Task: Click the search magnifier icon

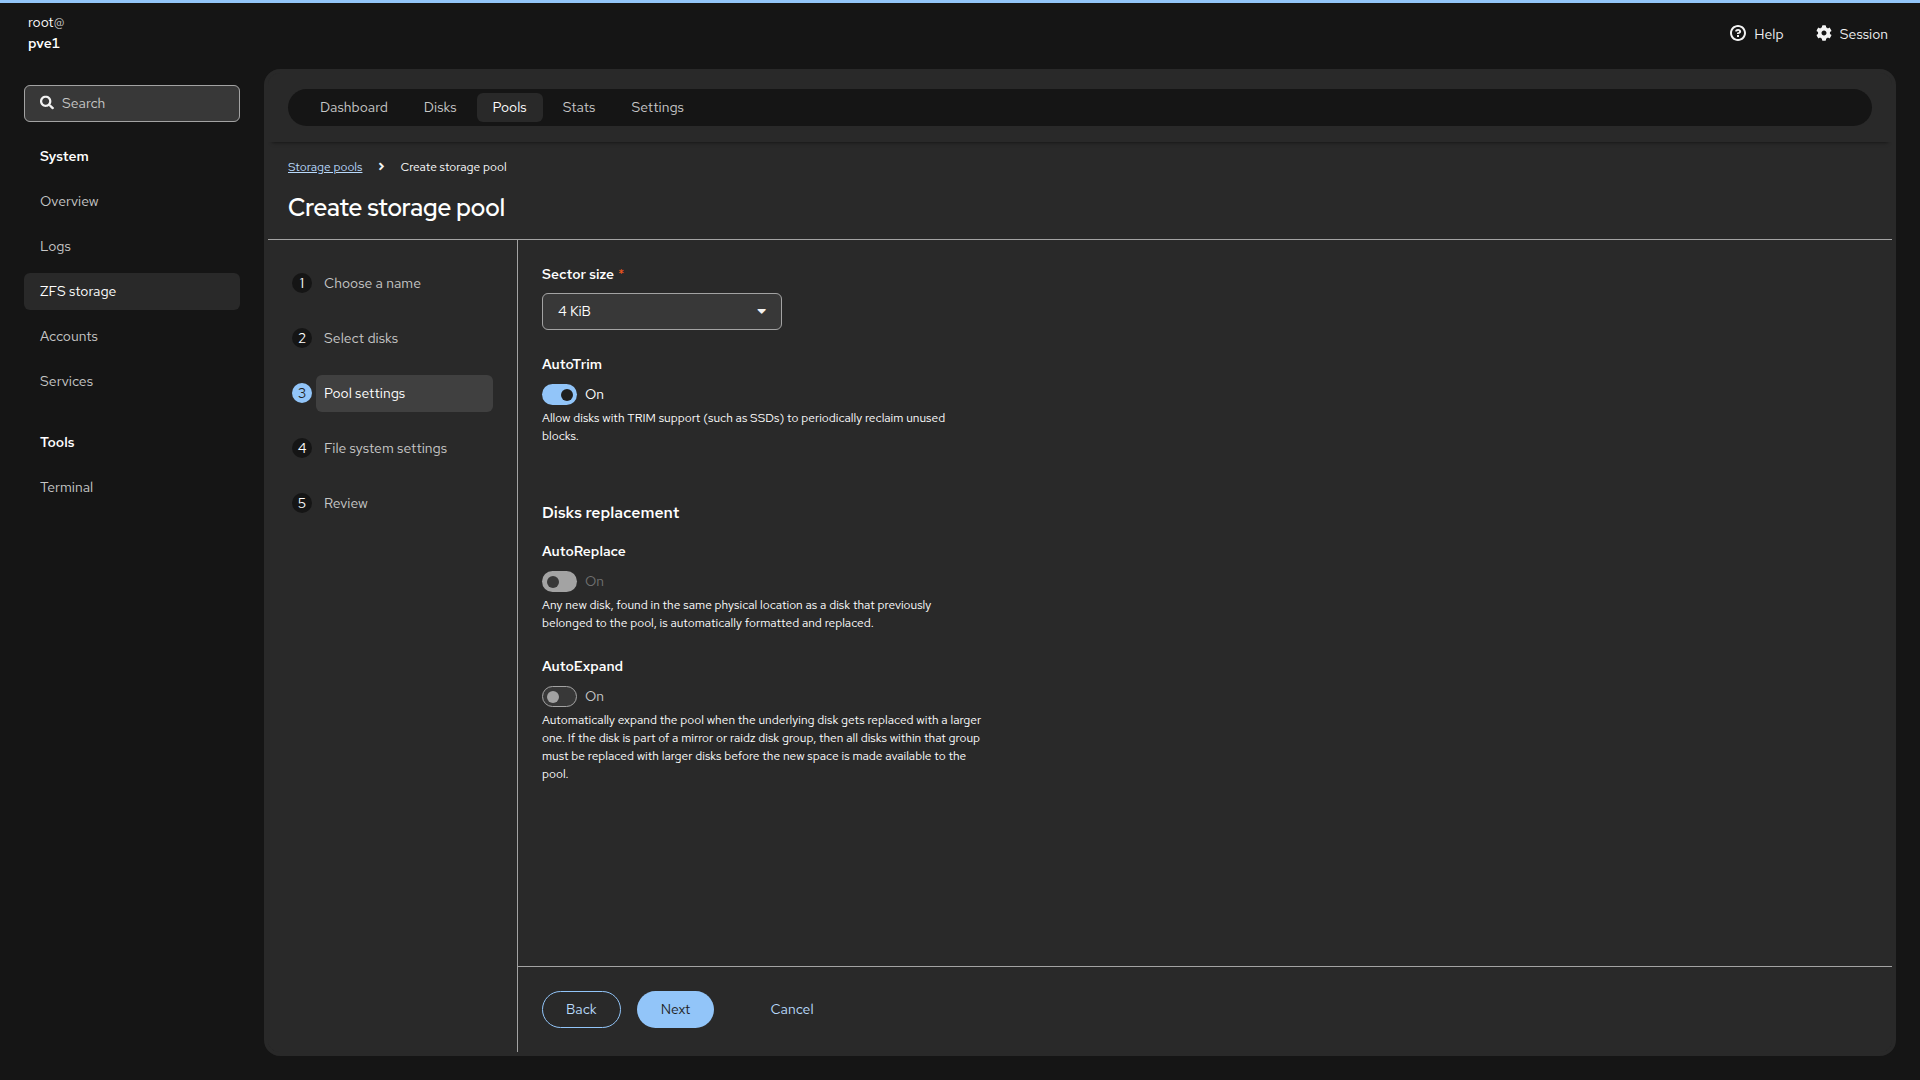Action: [x=47, y=103]
